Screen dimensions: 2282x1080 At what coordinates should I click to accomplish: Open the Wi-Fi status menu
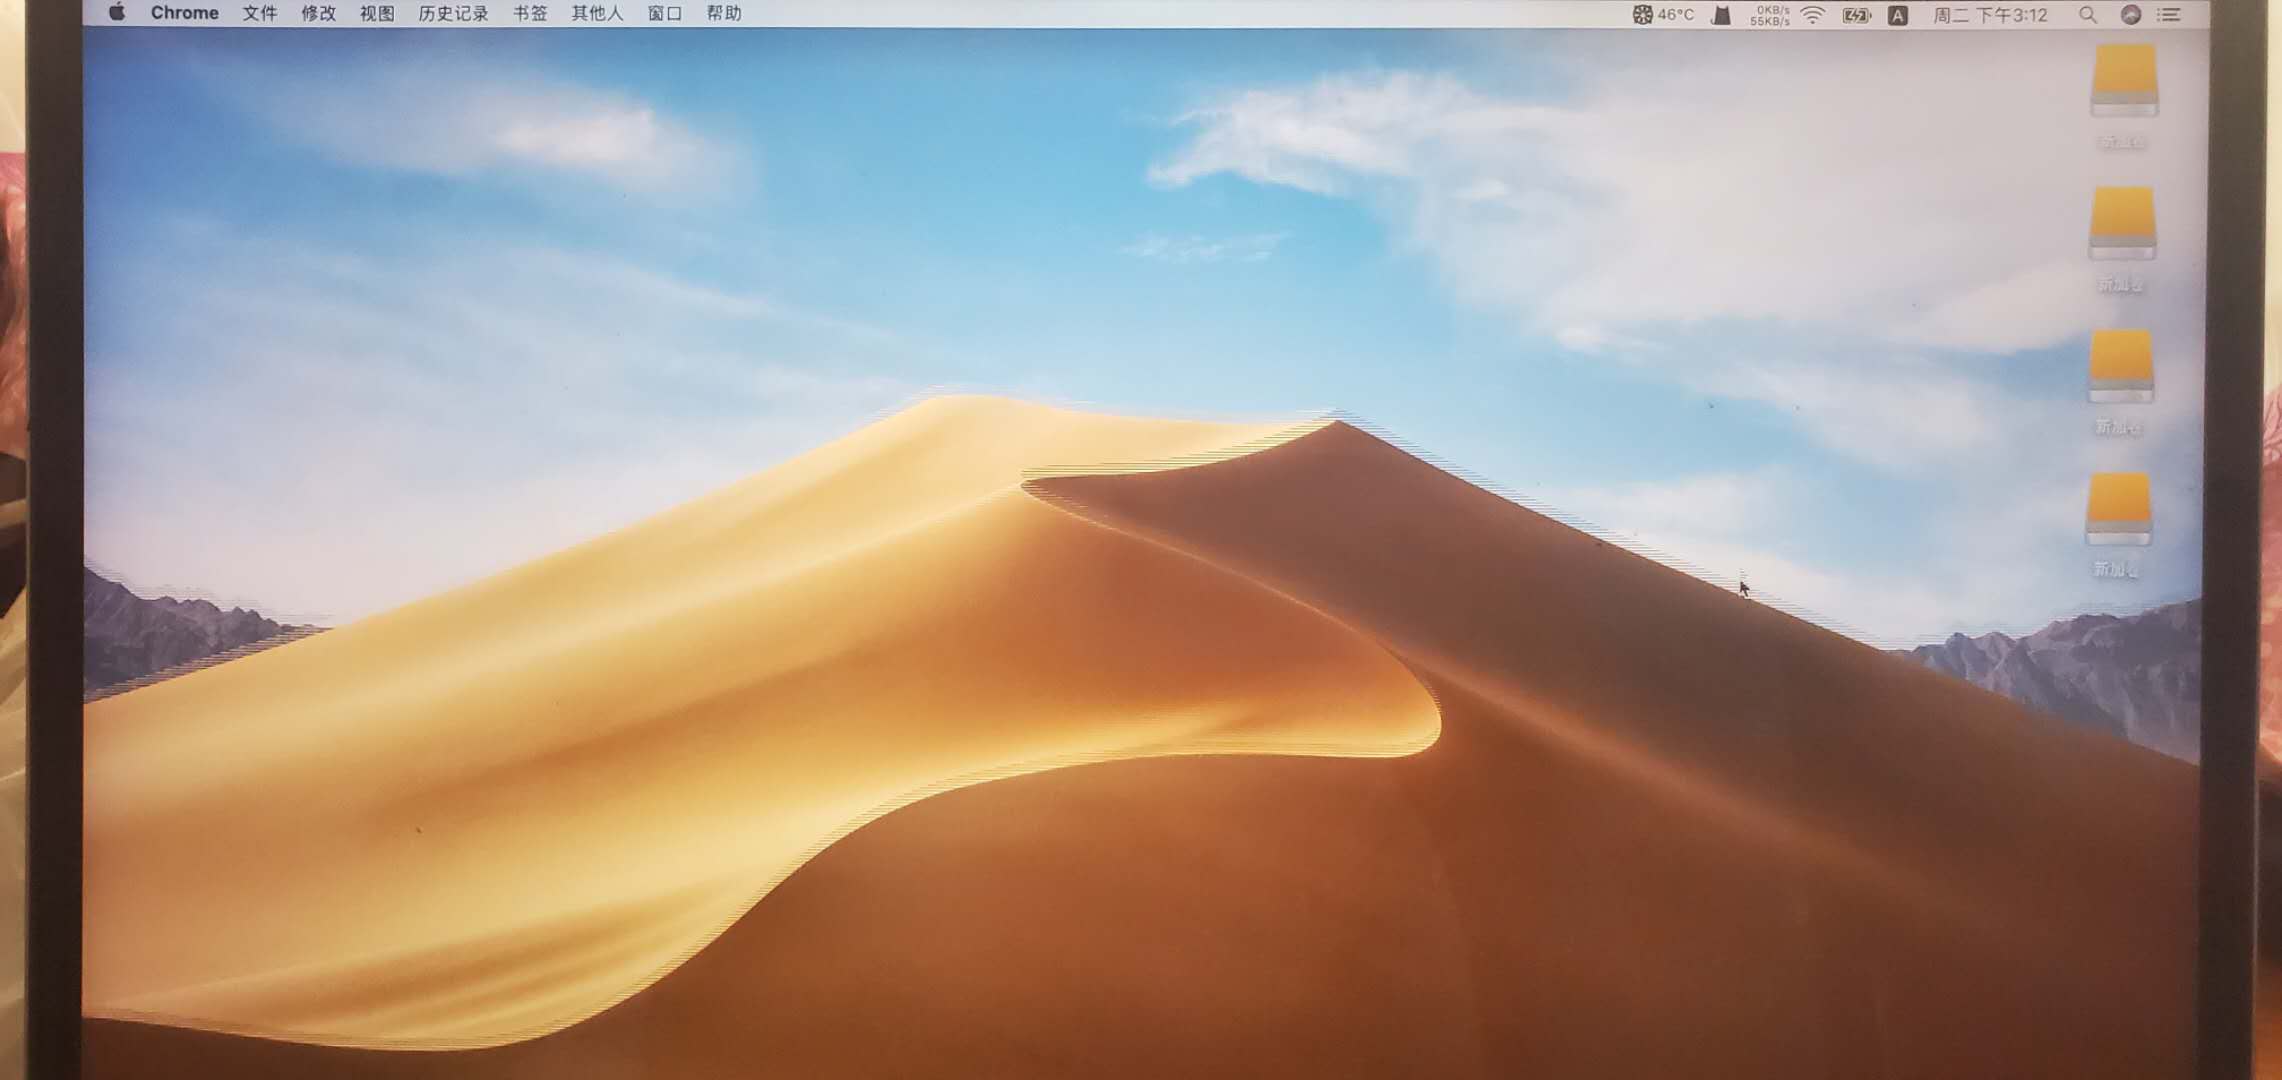(1813, 15)
